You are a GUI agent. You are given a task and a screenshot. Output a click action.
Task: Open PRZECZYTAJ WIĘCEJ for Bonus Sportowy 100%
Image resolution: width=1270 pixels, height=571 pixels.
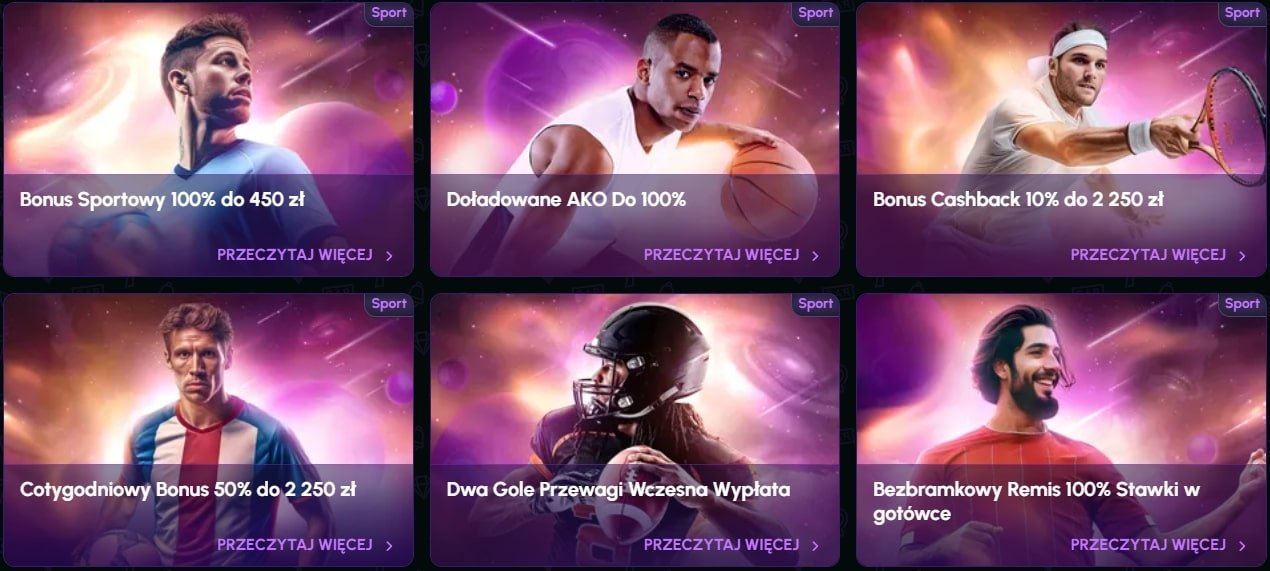coord(295,255)
